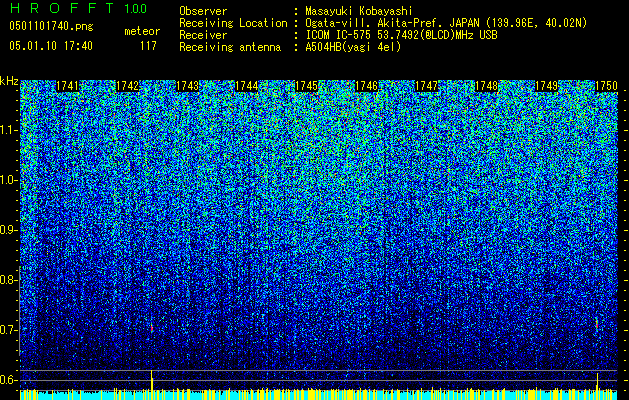Screen dimensions: 629x400
Task: Click the ICOM IC-575 53.7492 MHz USB text
Action: click(402, 35)
